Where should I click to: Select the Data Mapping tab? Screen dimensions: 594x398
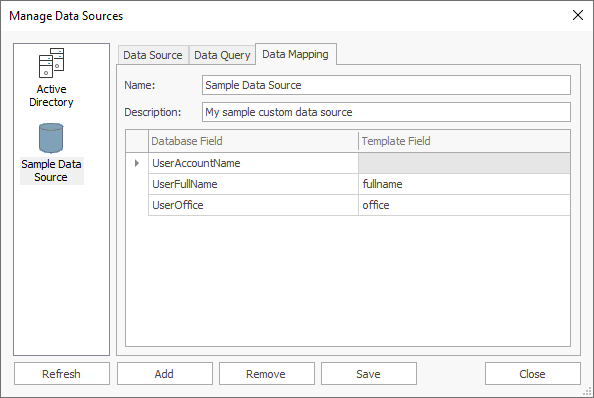point(295,54)
